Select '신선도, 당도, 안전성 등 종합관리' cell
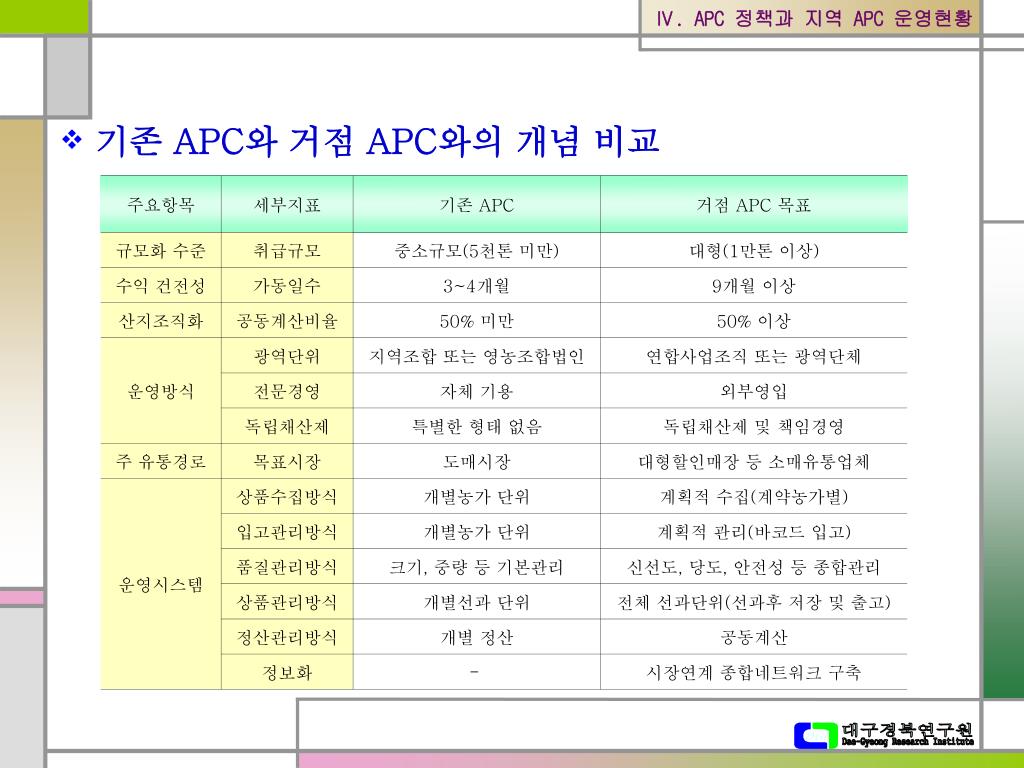 point(754,567)
